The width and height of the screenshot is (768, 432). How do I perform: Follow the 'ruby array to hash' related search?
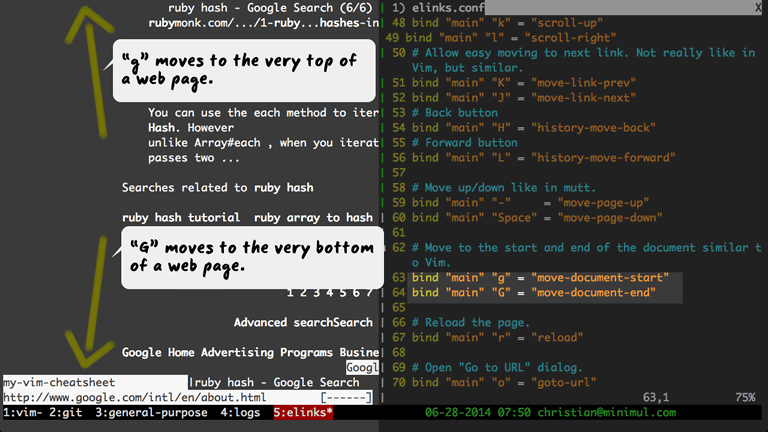(313, 217)
